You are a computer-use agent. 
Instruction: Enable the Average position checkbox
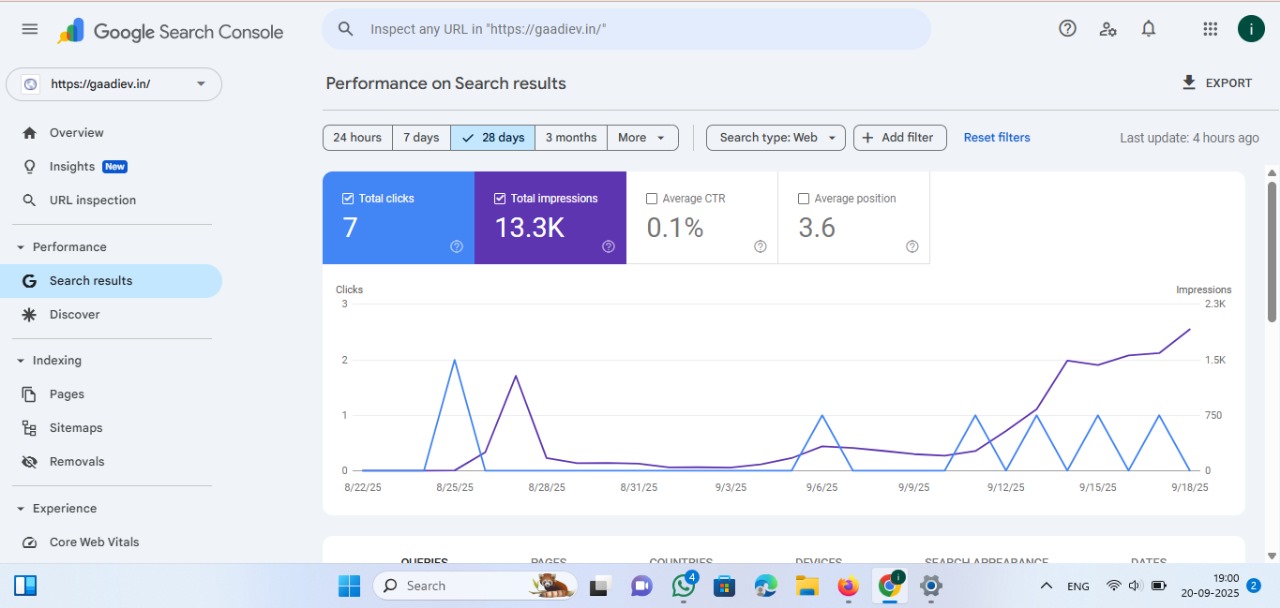pos(803,199)
